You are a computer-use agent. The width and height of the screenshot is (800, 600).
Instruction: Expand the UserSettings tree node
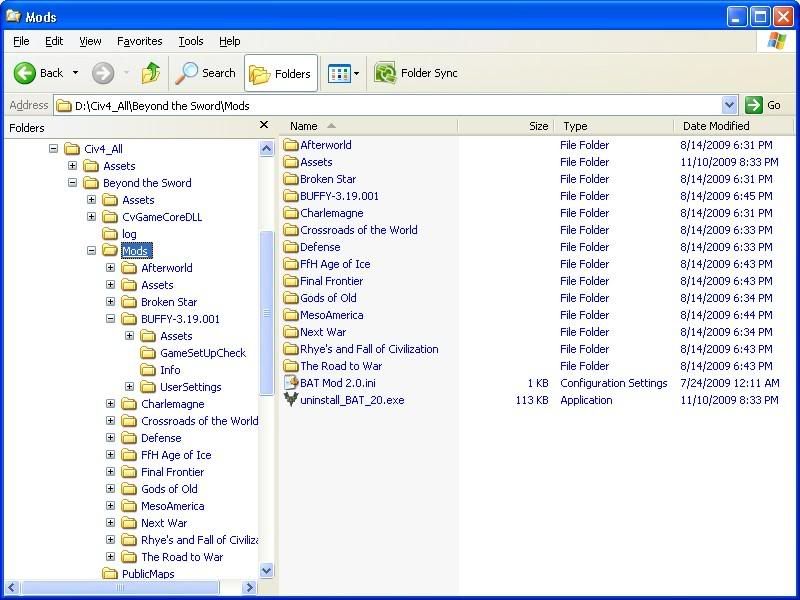pos(129,386)
